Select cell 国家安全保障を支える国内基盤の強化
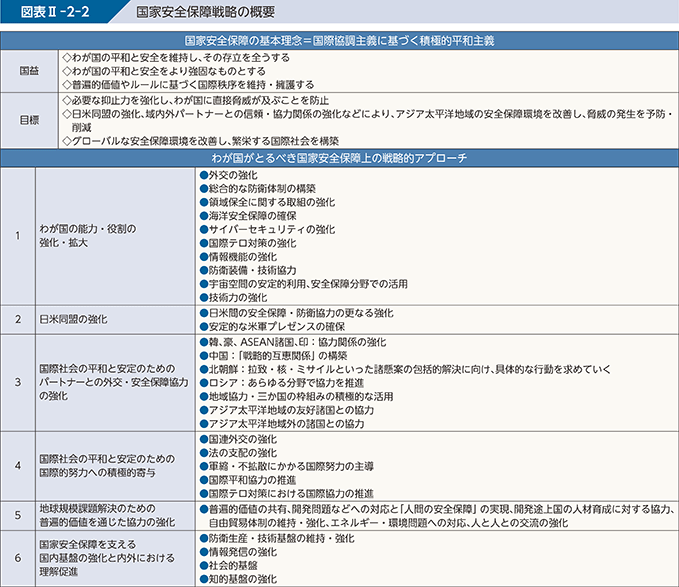679x587 pixels. [x=116, y=558]
